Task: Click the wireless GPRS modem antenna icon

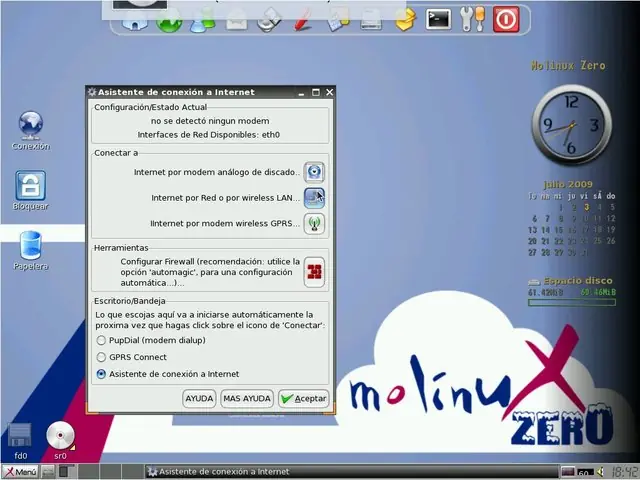Action: point(314,223)
